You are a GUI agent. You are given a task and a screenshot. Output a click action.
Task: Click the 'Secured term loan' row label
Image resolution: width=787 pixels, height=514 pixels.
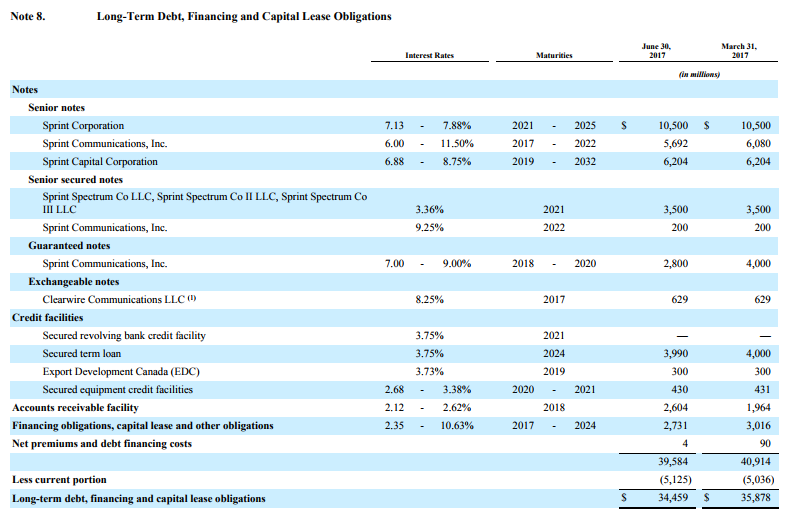pos(82,354)
